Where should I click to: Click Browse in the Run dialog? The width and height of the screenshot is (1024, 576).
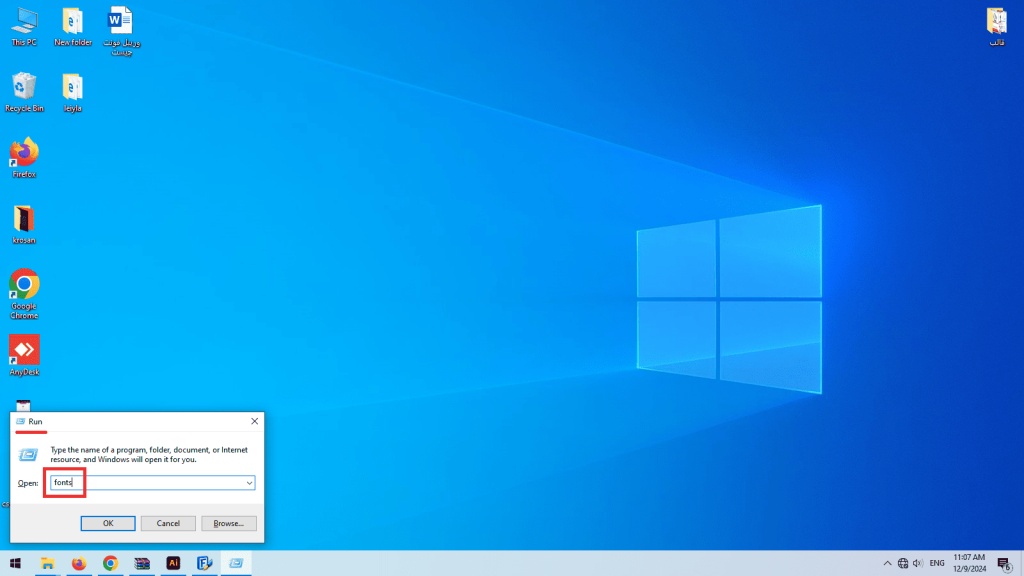(x=228, y=523)
